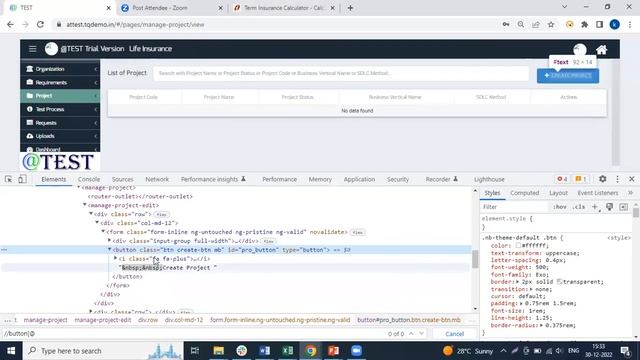Open the Zoom app on the taskbar
The width and height of the screenshot is (640, 360).
[356, 351]
